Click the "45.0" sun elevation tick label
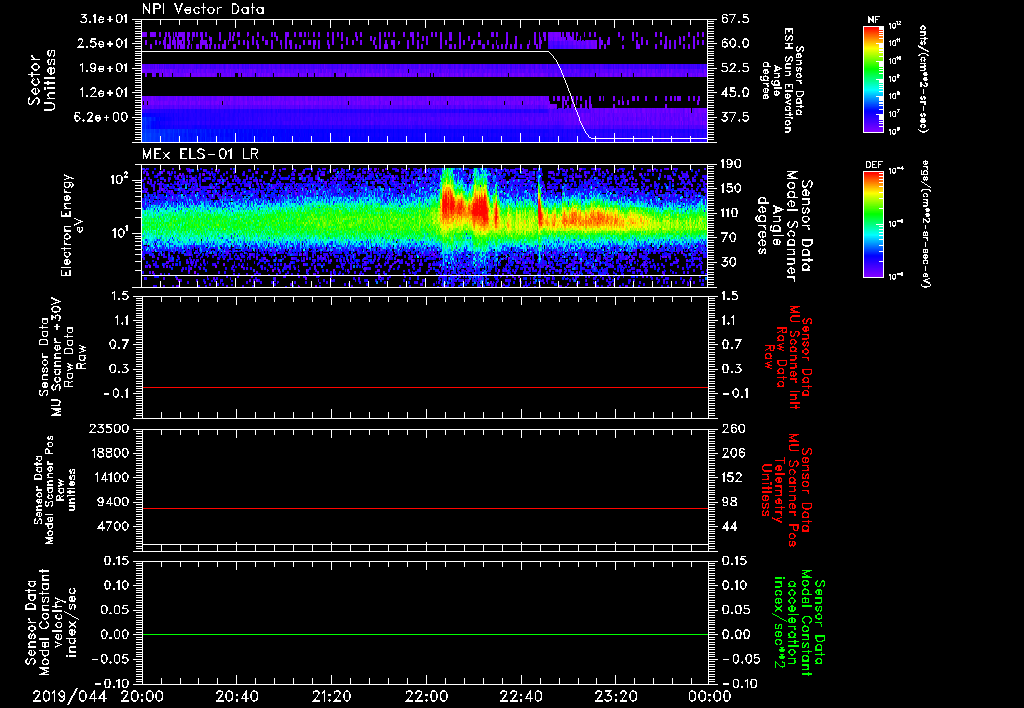 735,93
